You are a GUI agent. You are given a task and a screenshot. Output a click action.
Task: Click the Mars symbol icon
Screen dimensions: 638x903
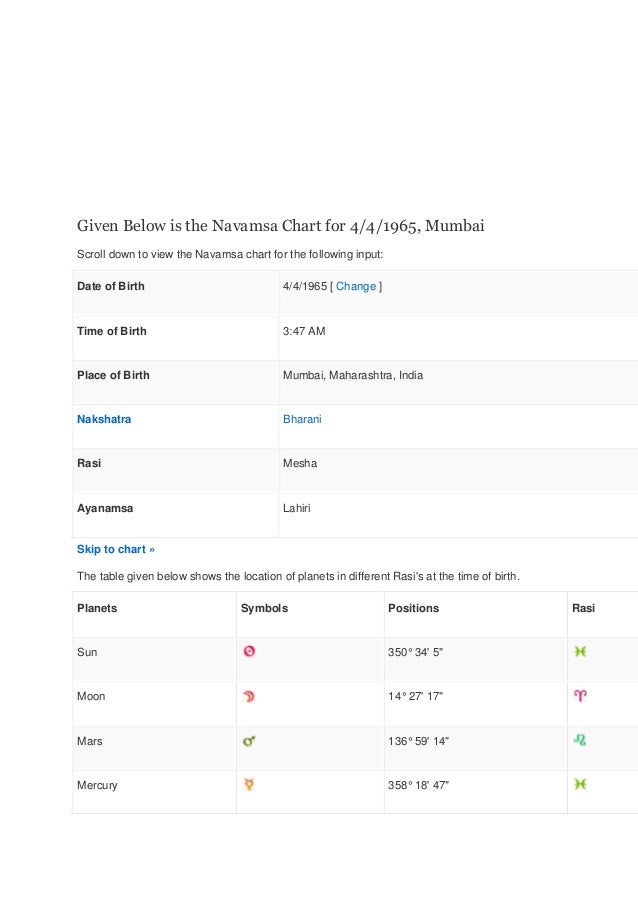point(249,741)
